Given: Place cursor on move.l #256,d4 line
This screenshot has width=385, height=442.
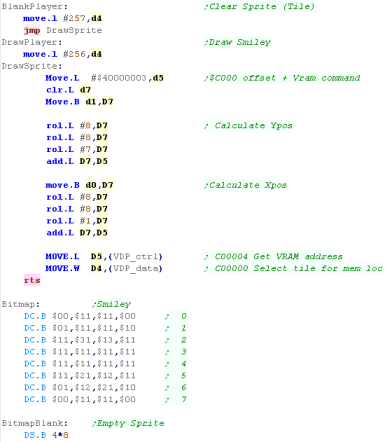Looking at the screenshot, I should tap(62, 54).
